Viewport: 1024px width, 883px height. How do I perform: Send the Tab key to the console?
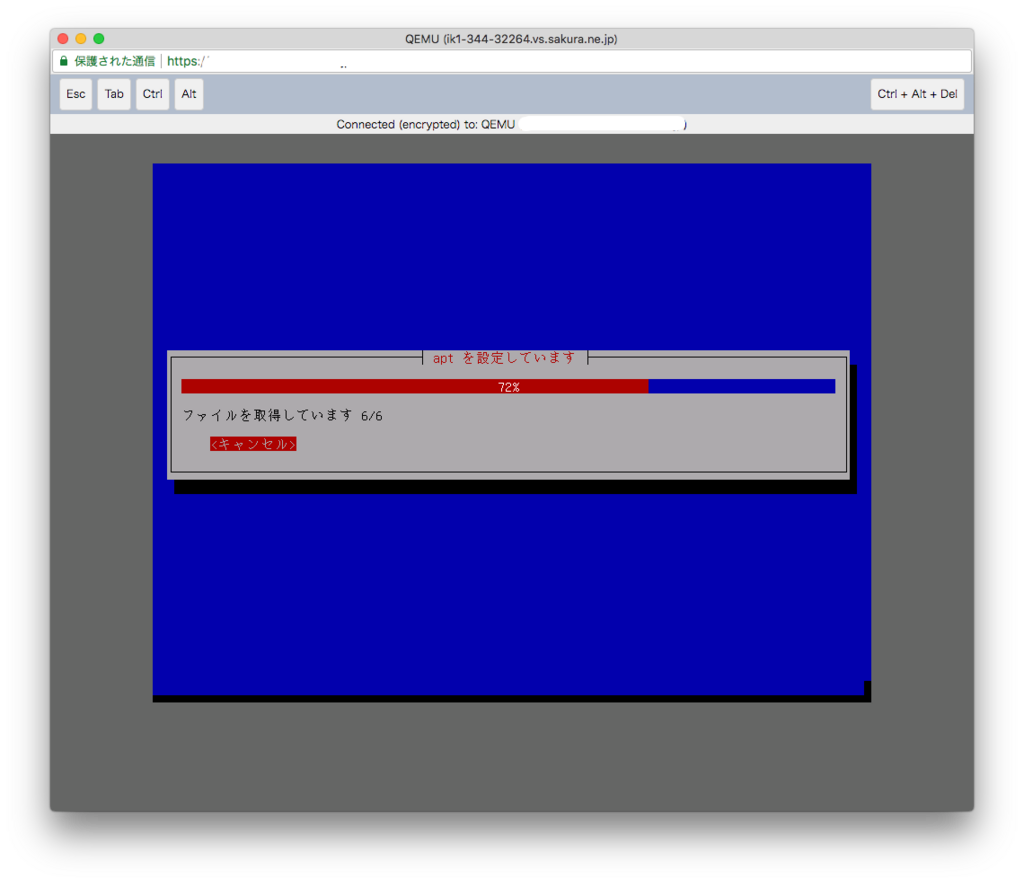(114, 94)
